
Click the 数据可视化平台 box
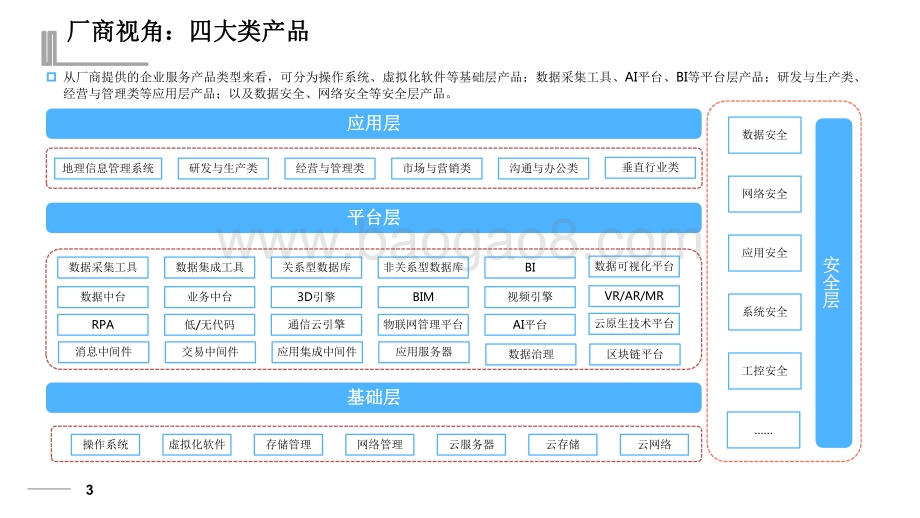[x=634, y=266]
